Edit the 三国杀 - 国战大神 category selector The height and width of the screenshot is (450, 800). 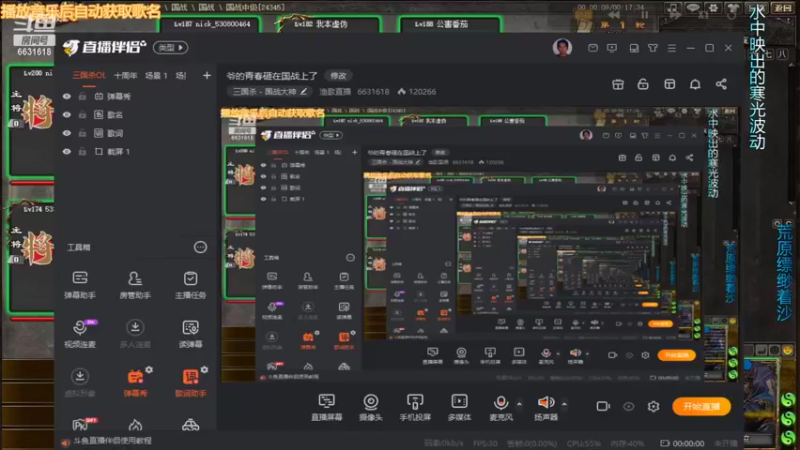pos(269,92)
